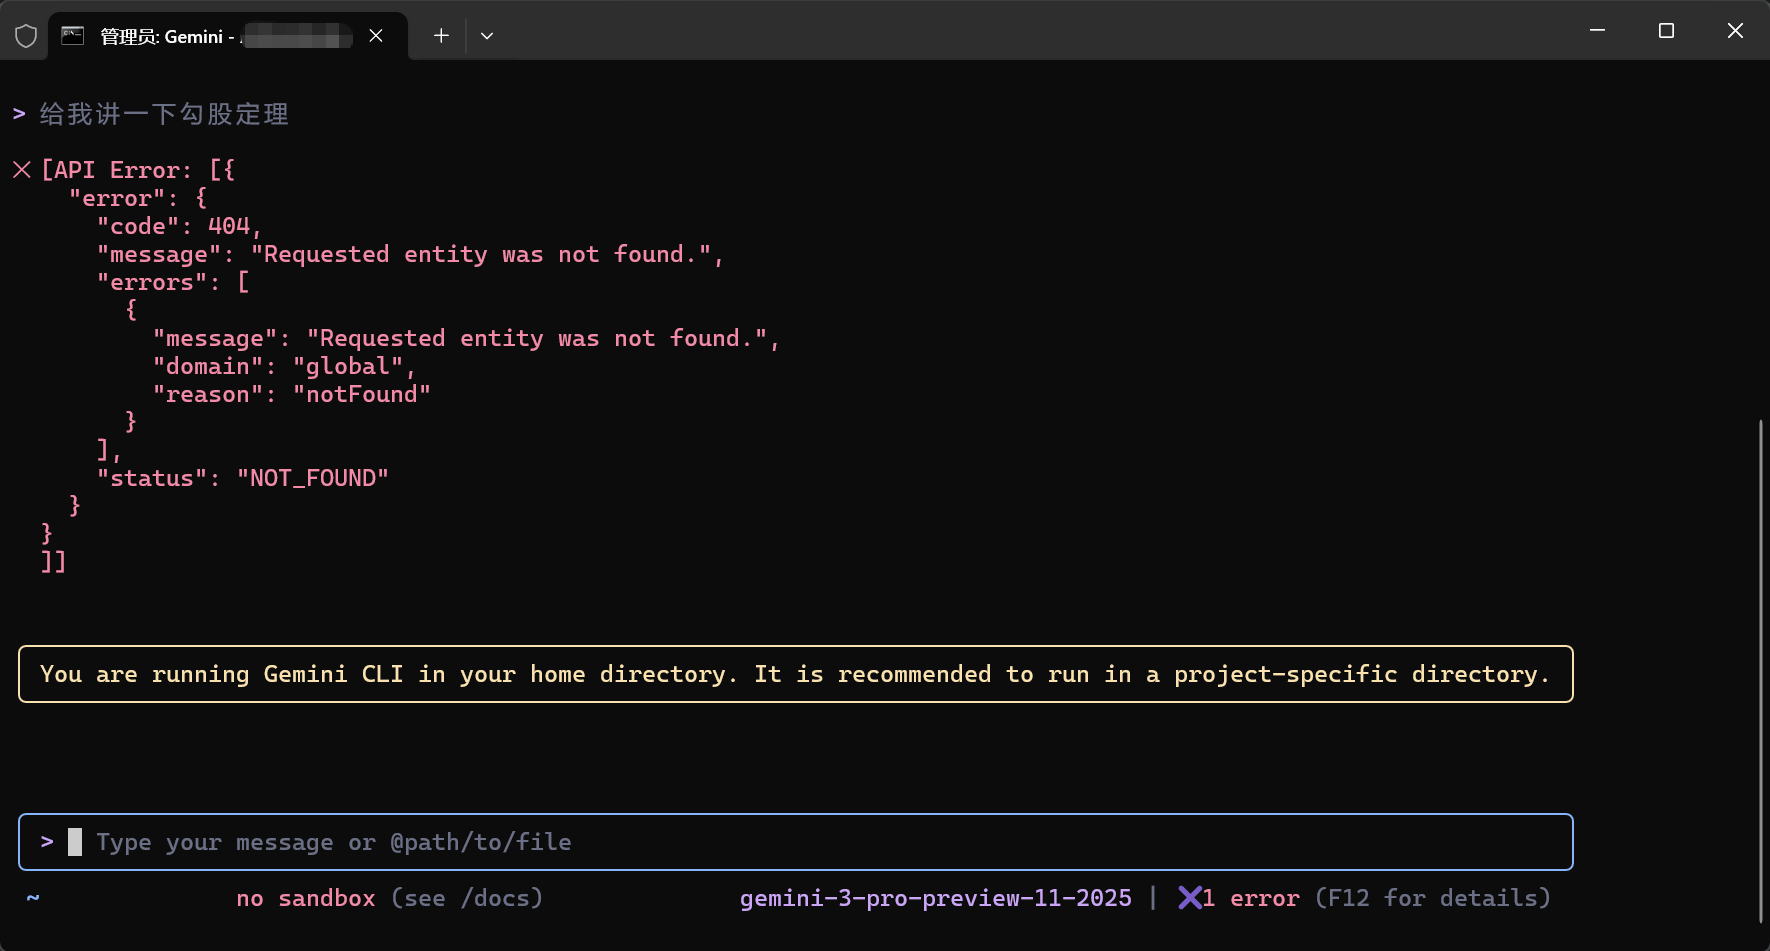Click the home directory warning banner

pyautogui.click(x=795, y=674)
